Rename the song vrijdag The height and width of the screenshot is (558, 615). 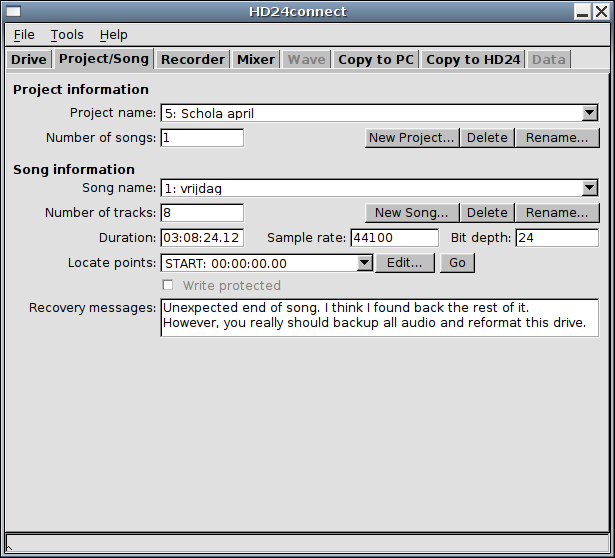tap(557, 213)
